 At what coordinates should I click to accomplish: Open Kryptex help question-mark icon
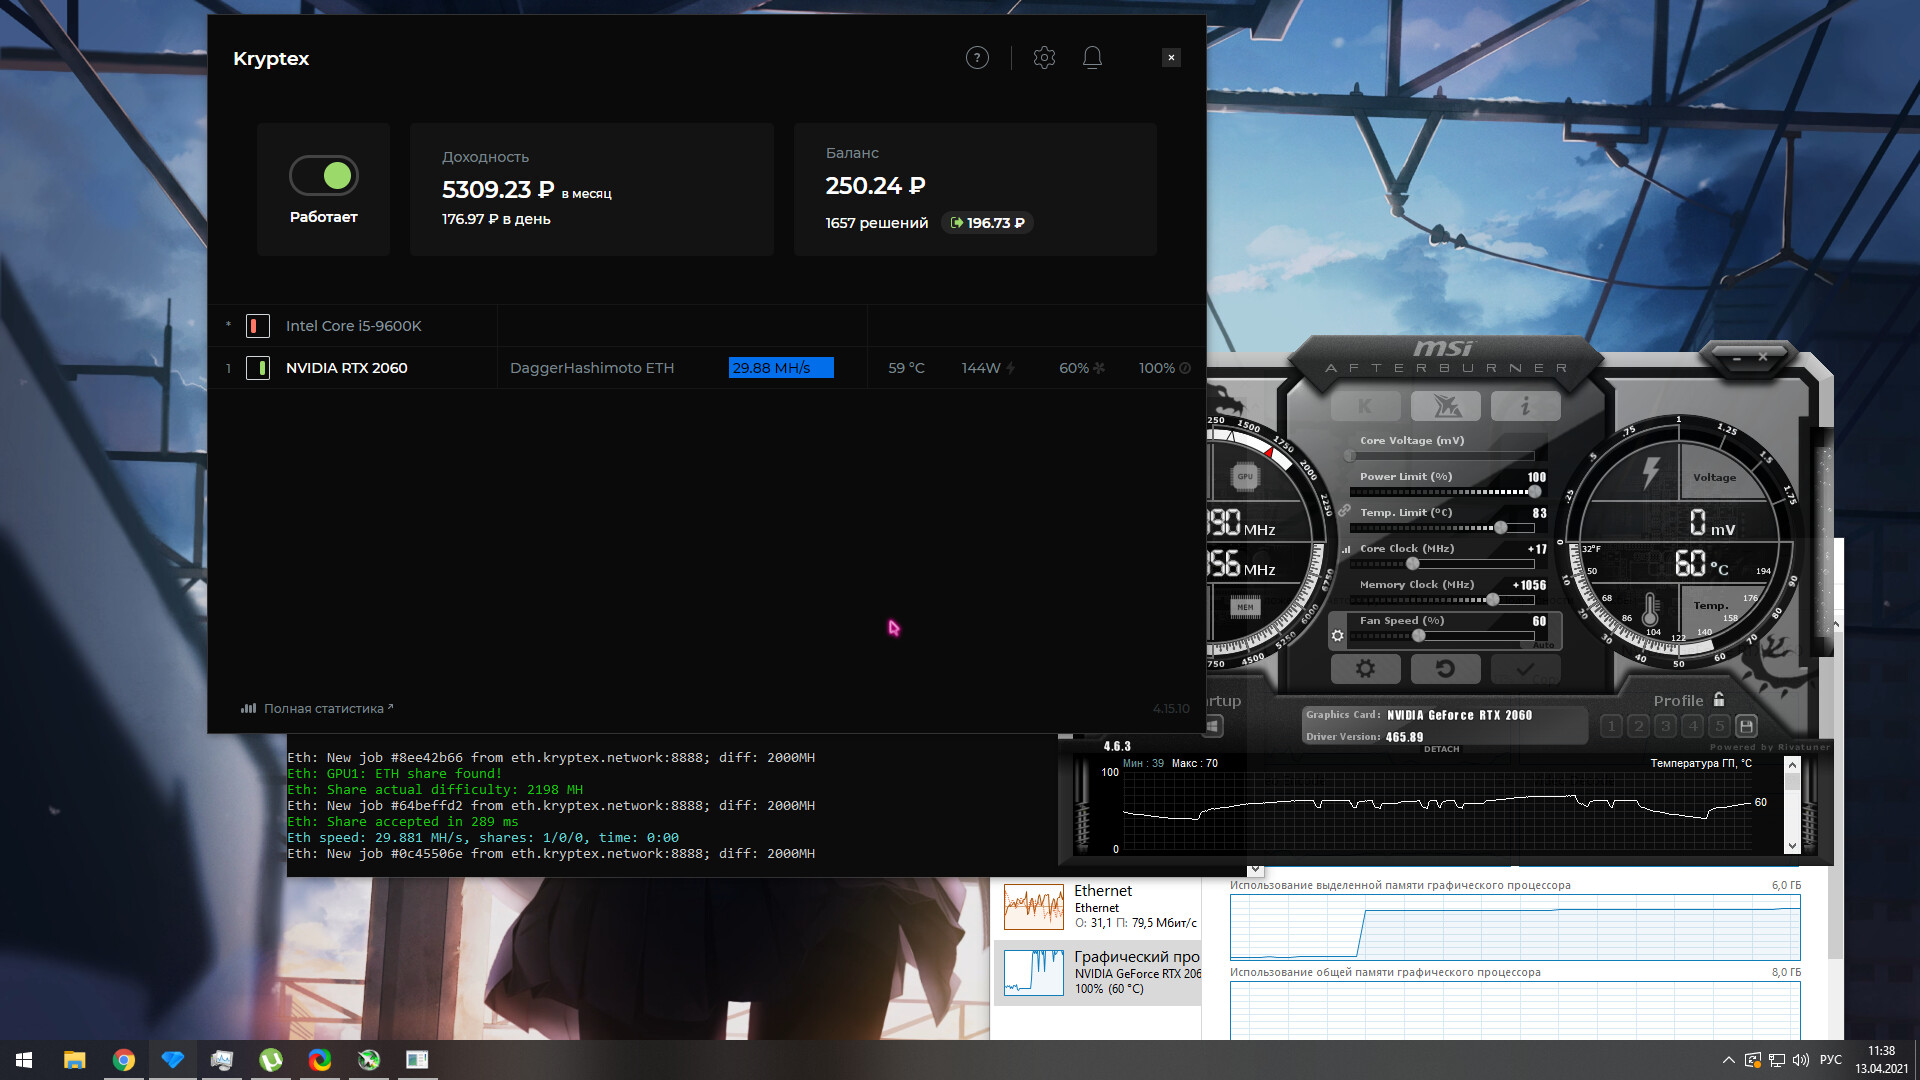(x=977, y=58)
